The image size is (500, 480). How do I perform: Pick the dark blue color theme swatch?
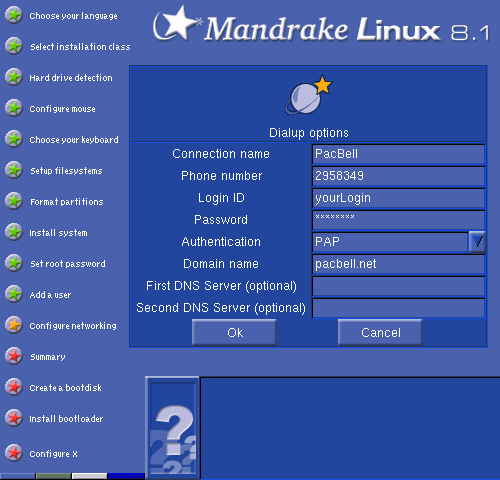pyautogui.click(x=126, y=476)
